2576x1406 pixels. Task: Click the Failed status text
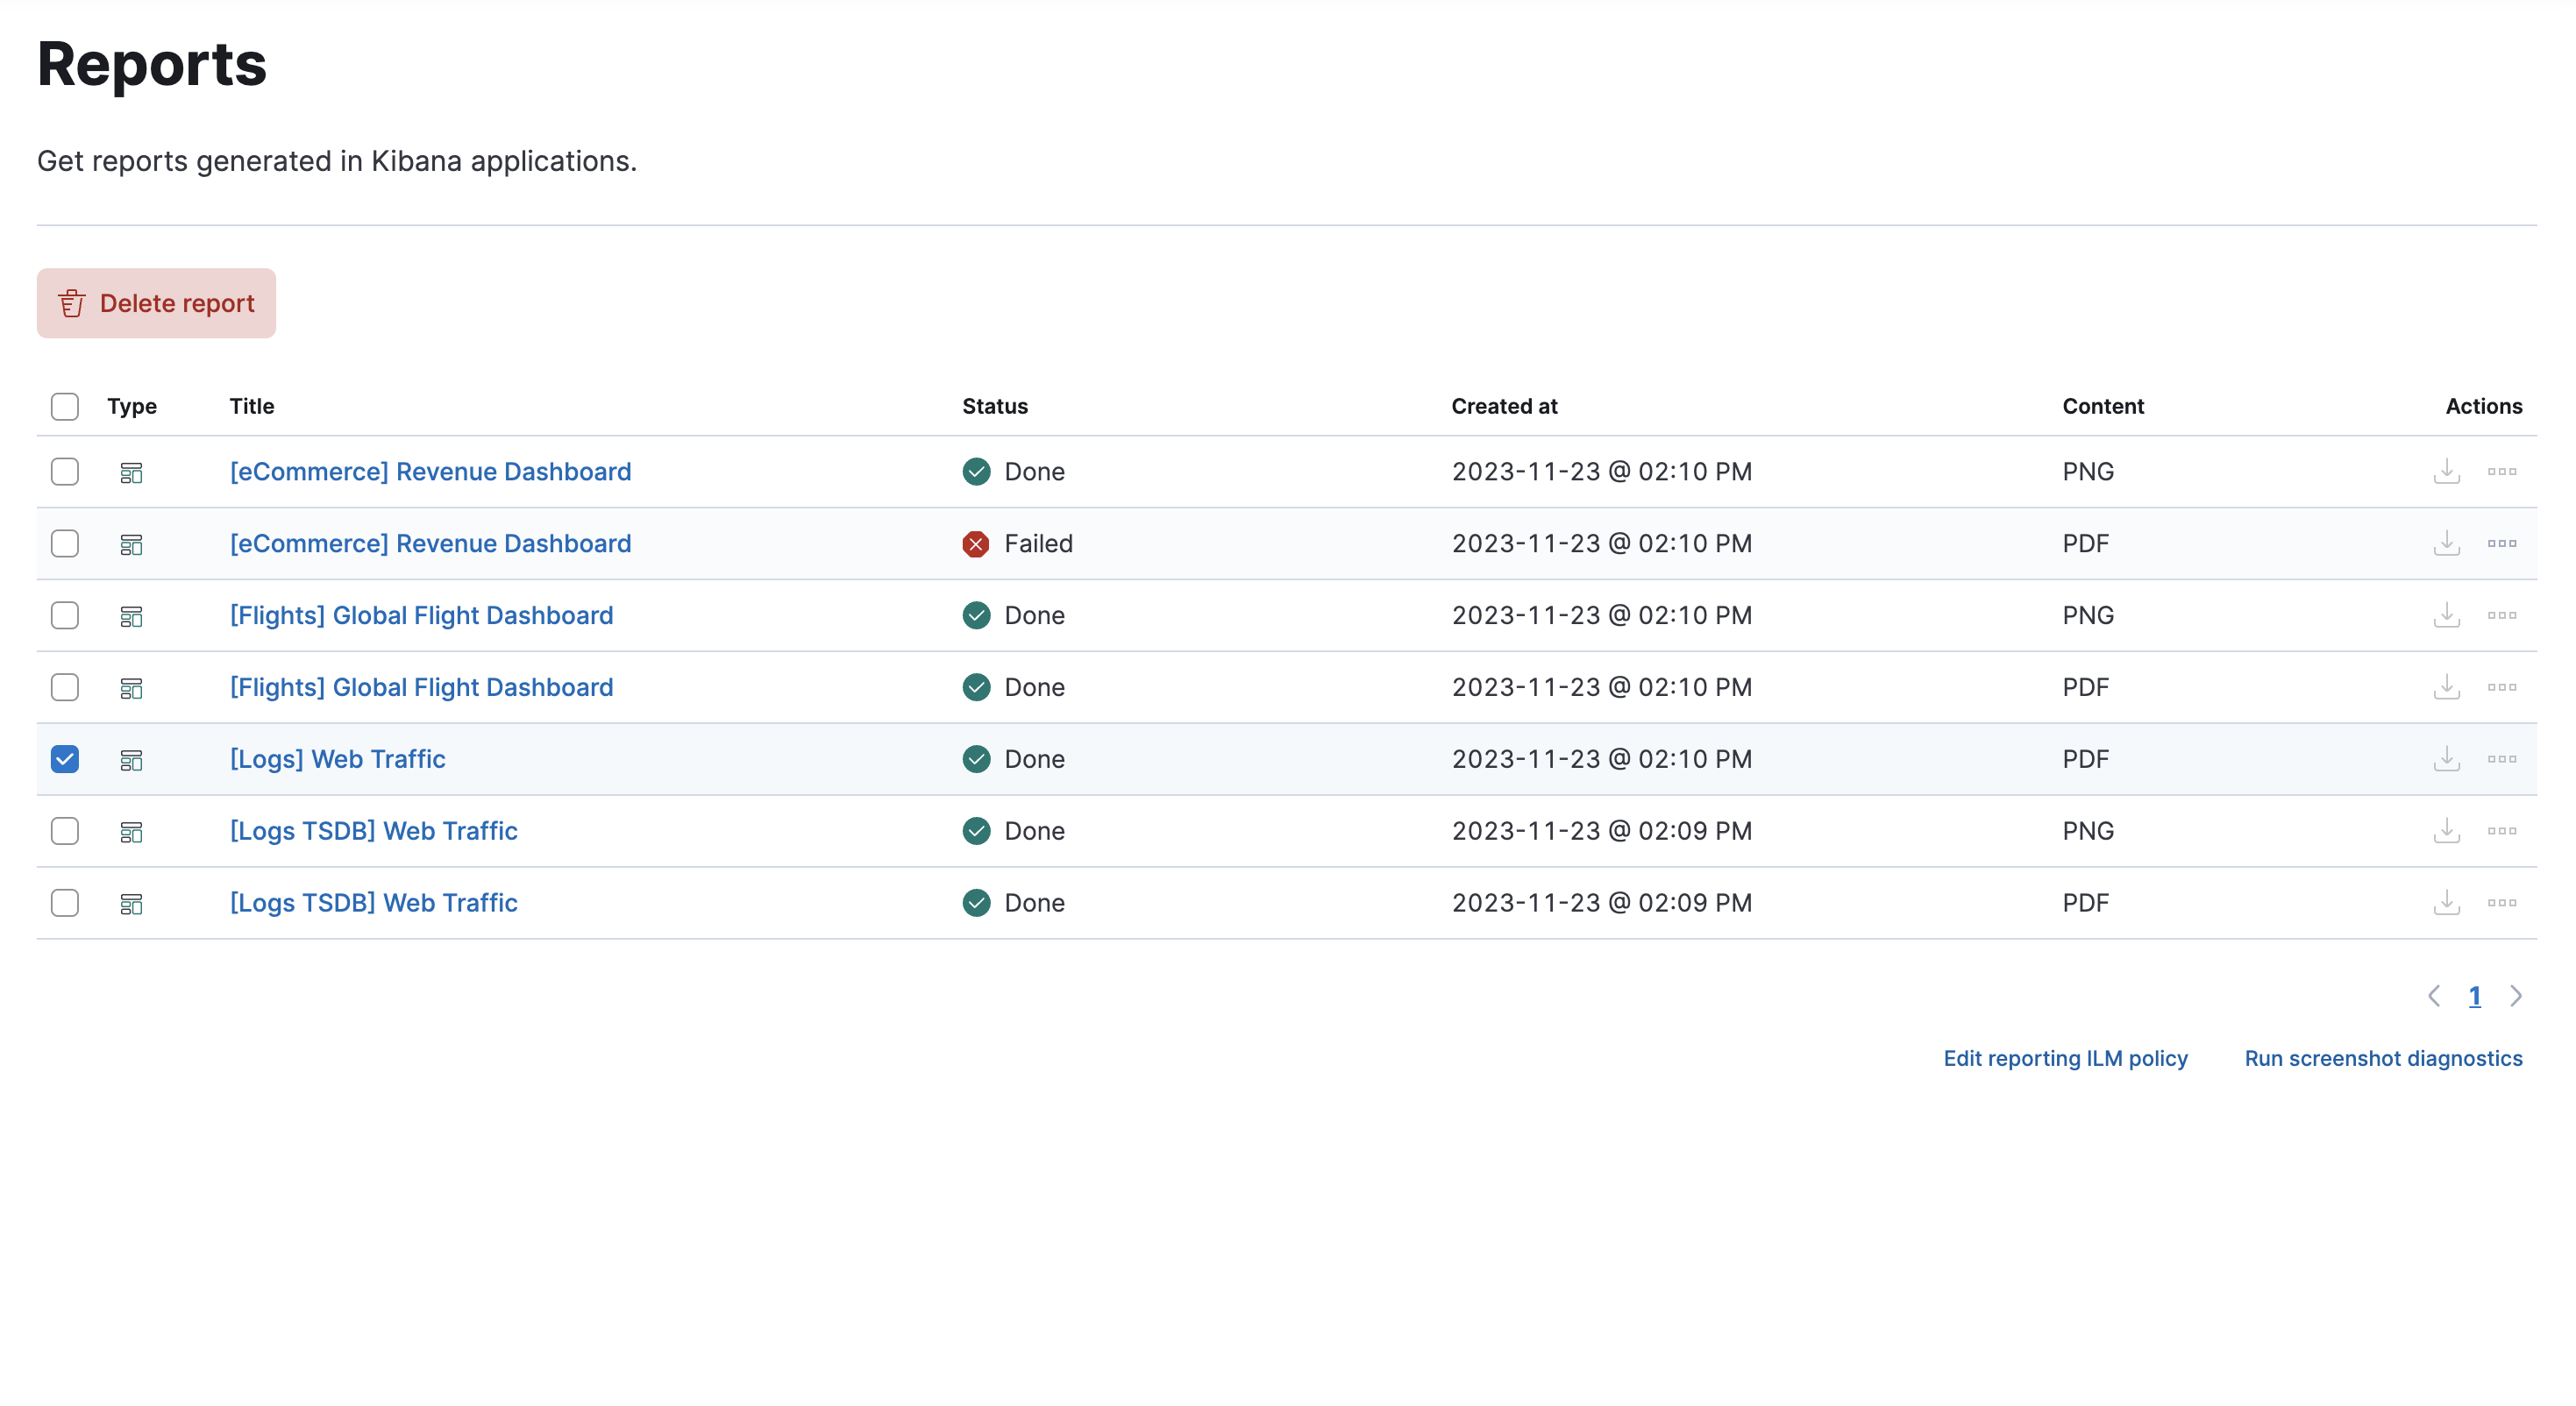1038,543
